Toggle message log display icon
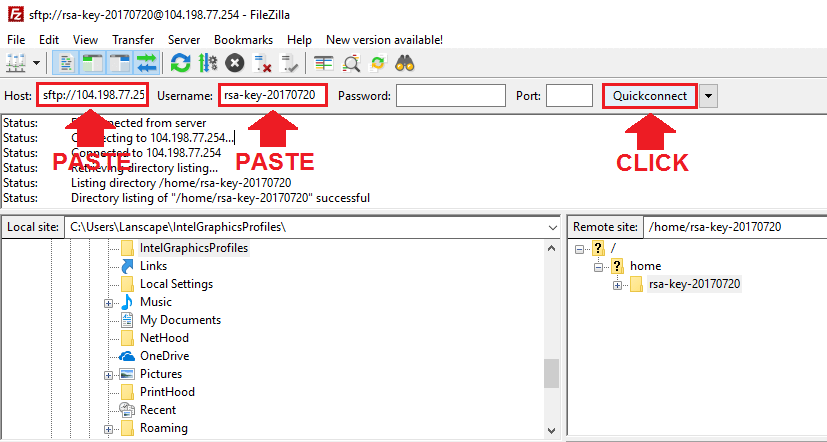The height and width of the screenshot is (442, 827). click(66, 64)
